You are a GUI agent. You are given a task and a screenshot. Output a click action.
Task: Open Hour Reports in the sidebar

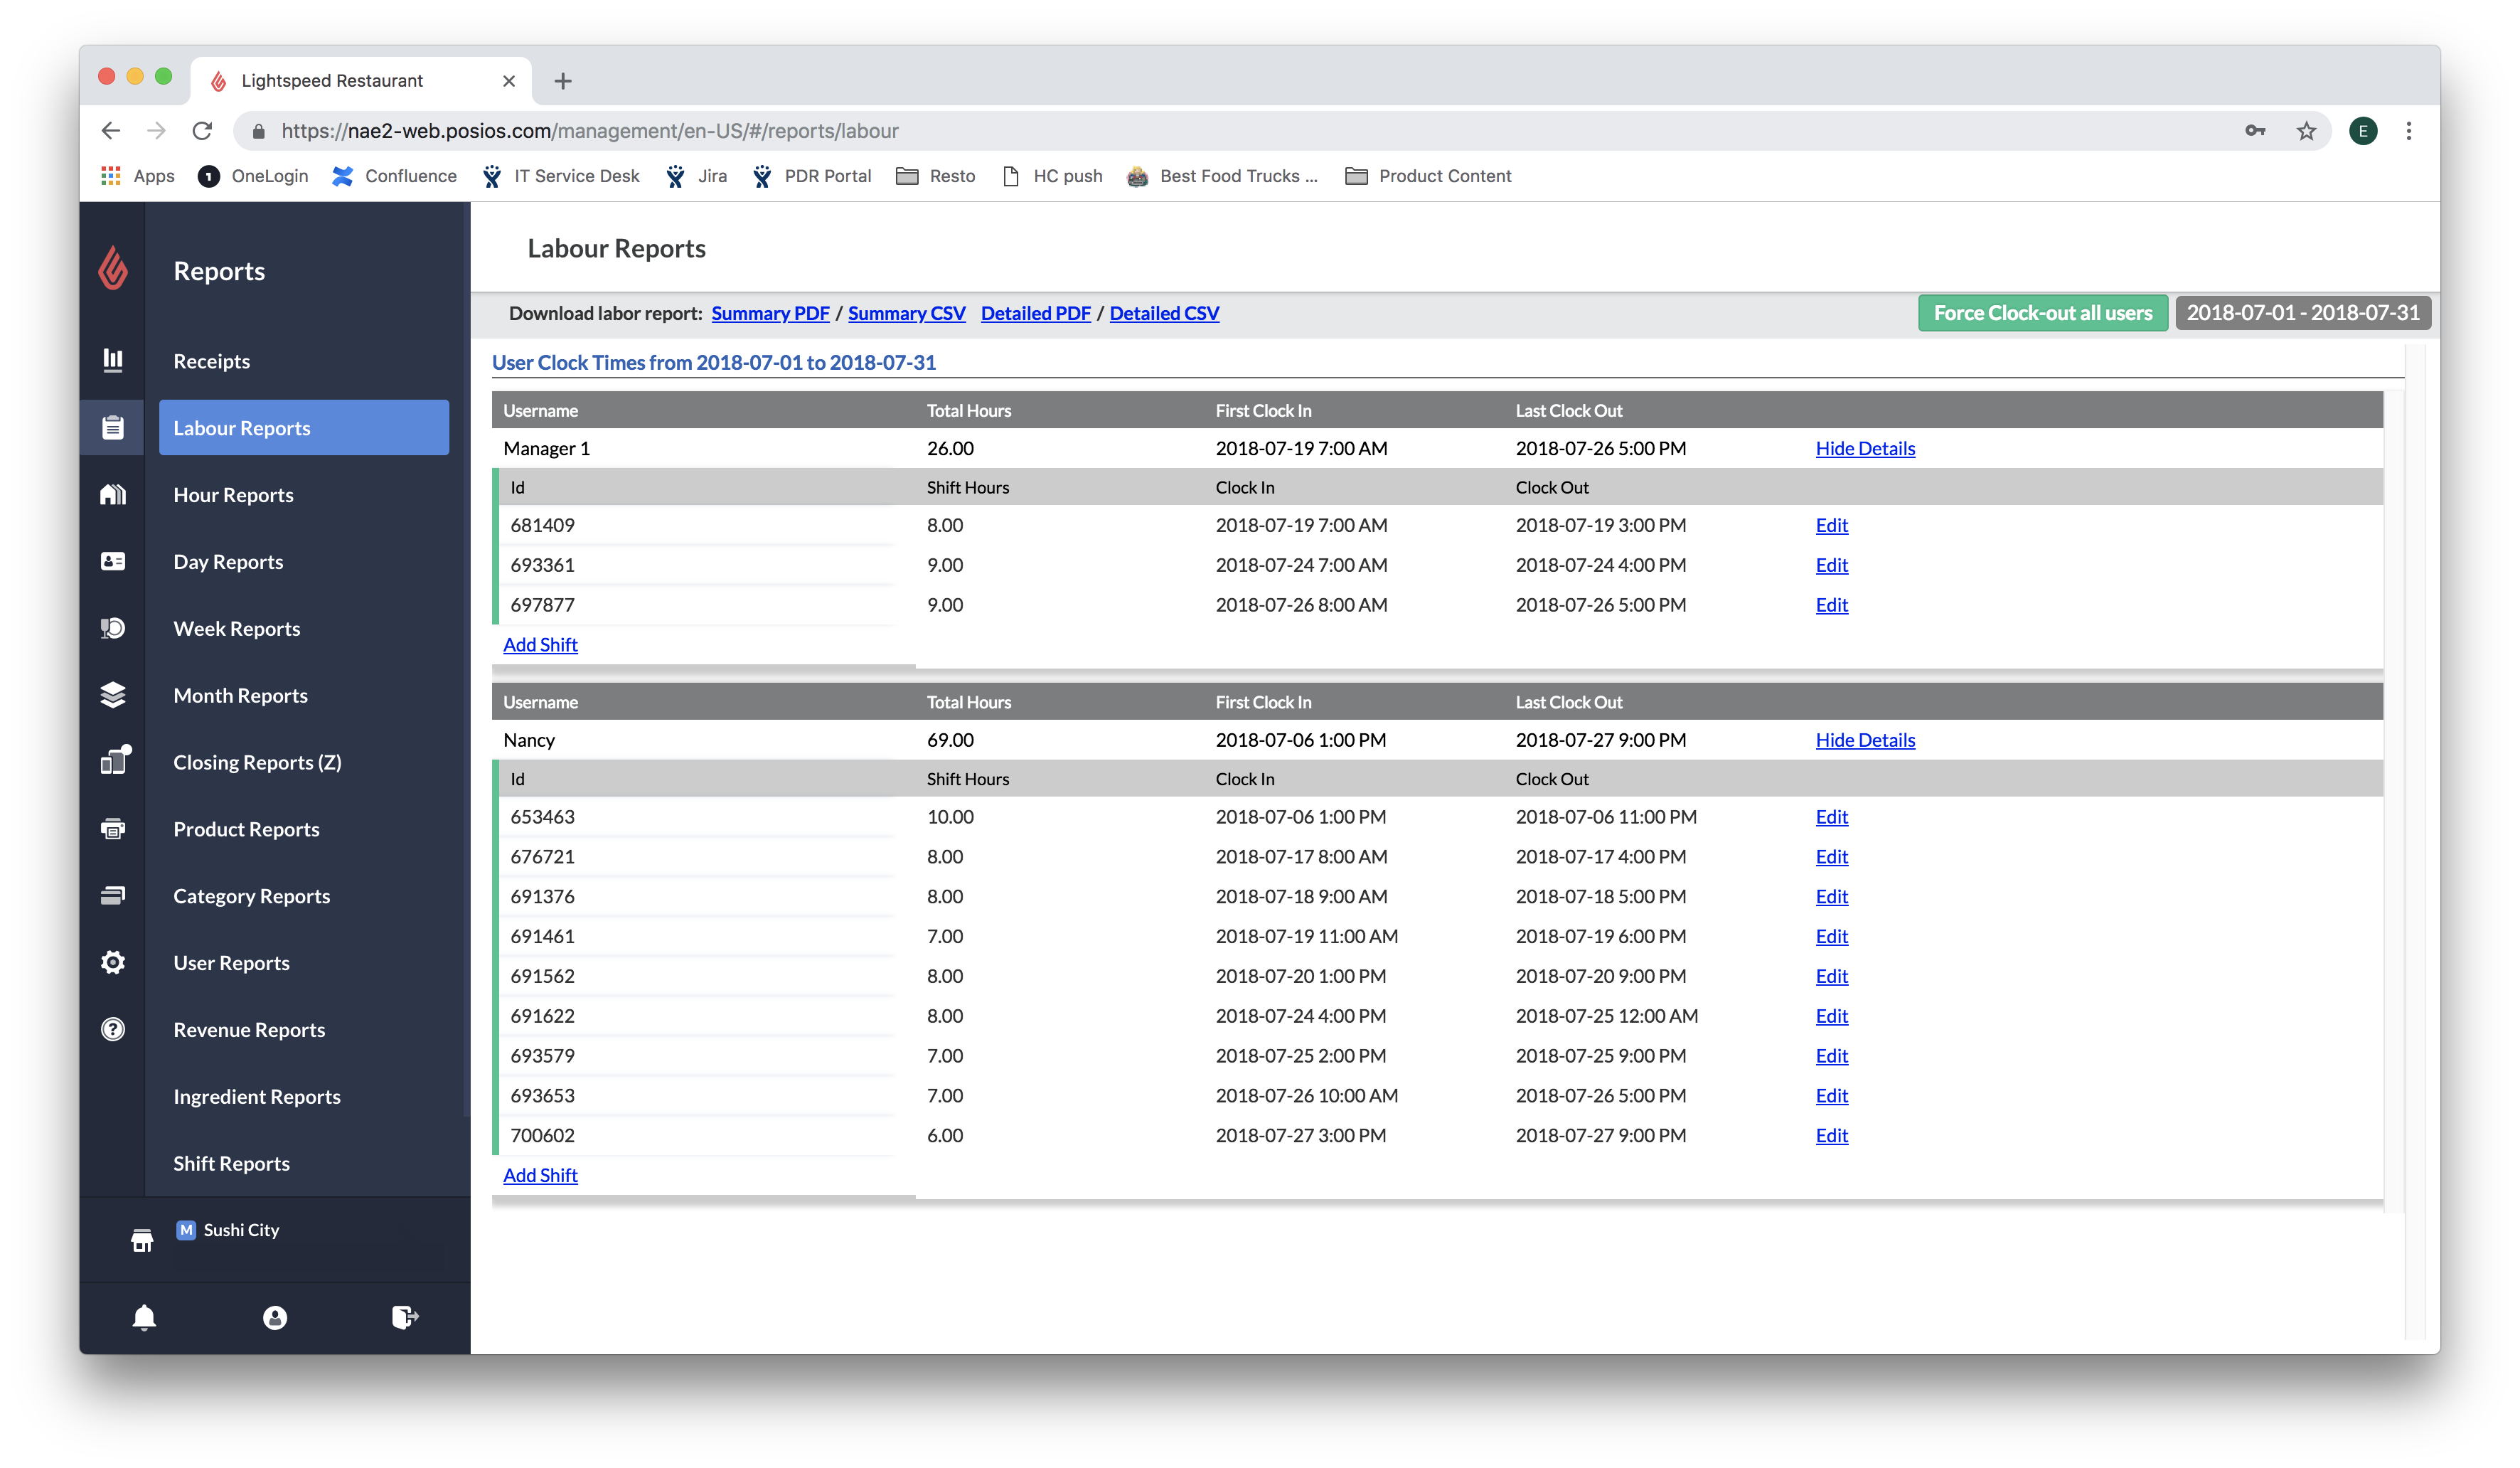(233, 495)
